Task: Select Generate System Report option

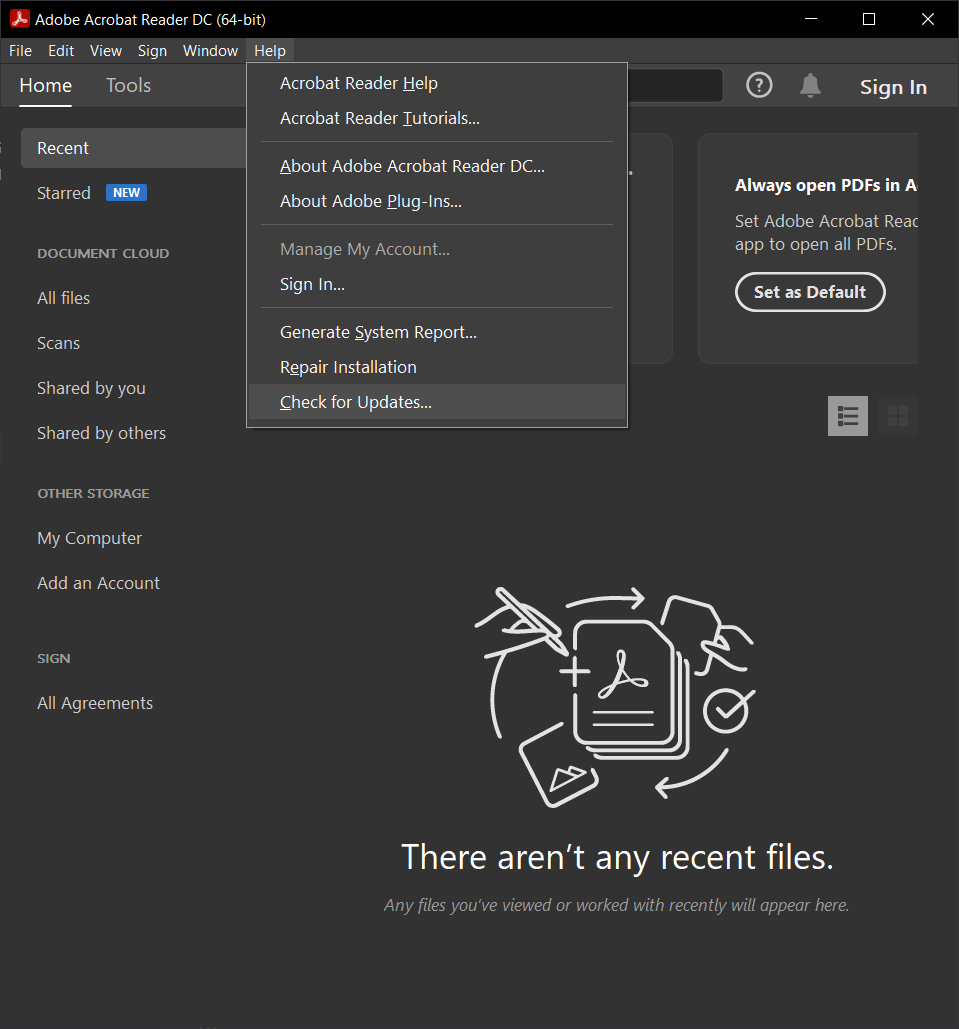Action: (x=377, y=331)
